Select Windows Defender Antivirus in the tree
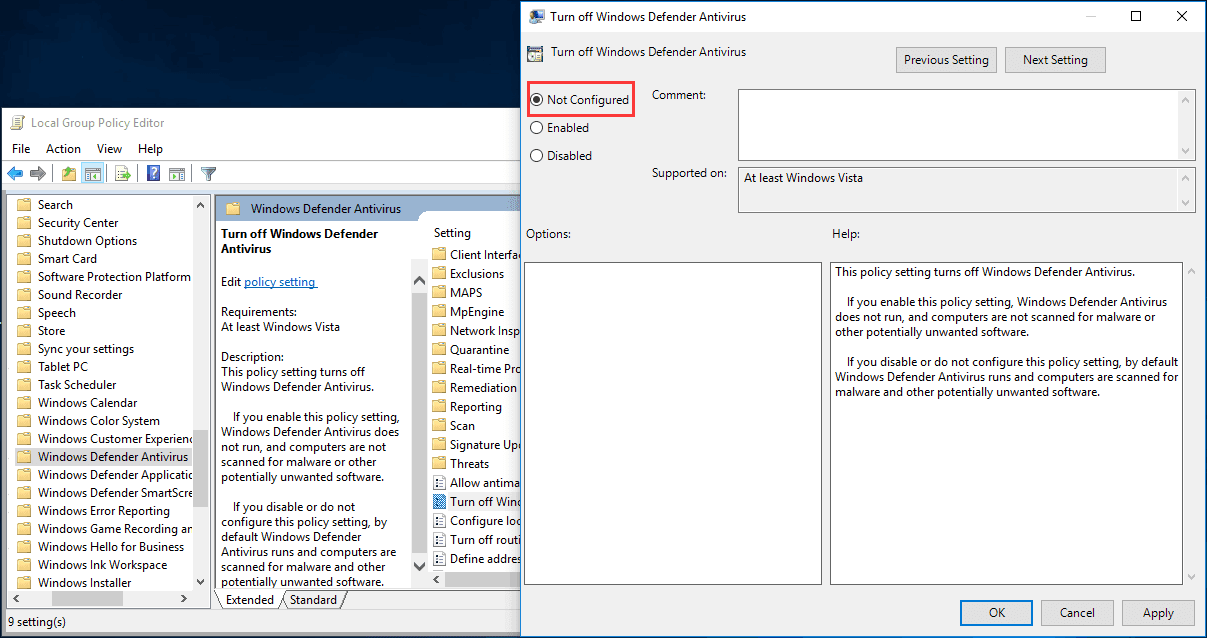Viewport: 1207px width, 638px height. tap(113, 457)
